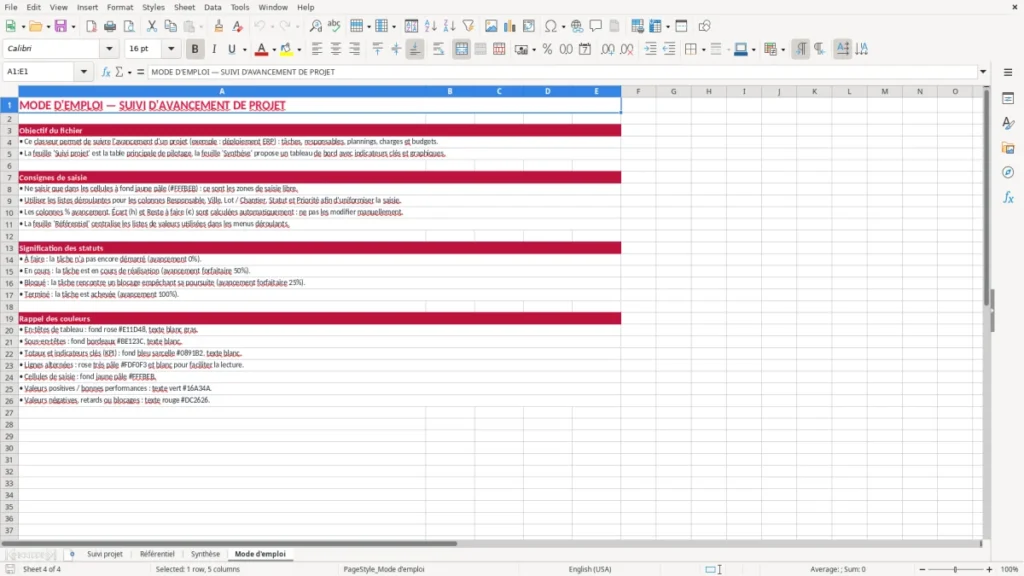Expand the Name Box dropdown
The image size is (1024, 576).
84,72
